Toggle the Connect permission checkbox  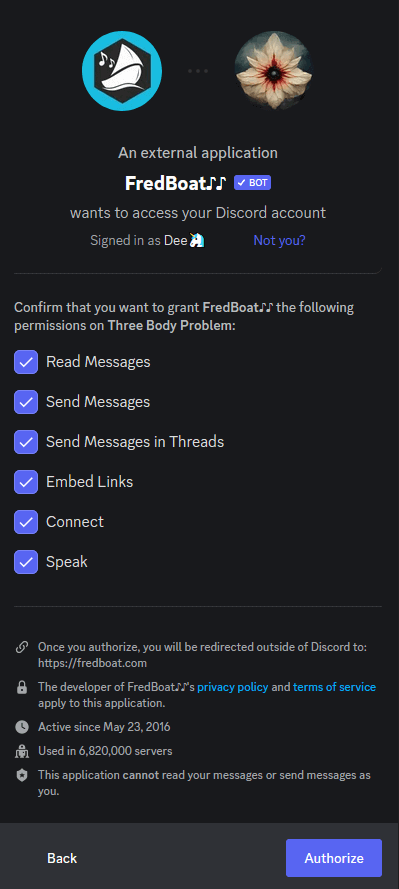[x=26, y=522]
